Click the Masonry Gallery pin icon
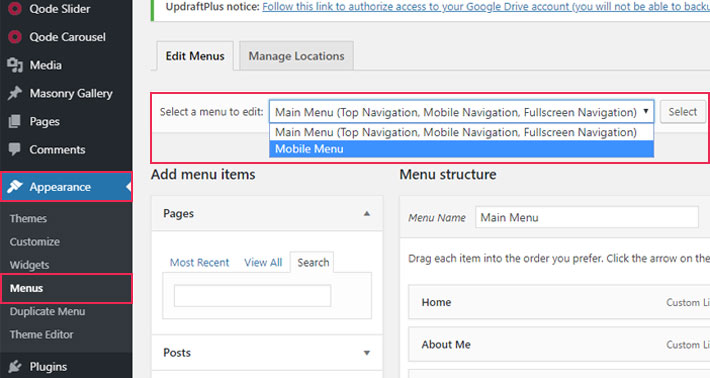710x378 pixels. pos(15,93)
